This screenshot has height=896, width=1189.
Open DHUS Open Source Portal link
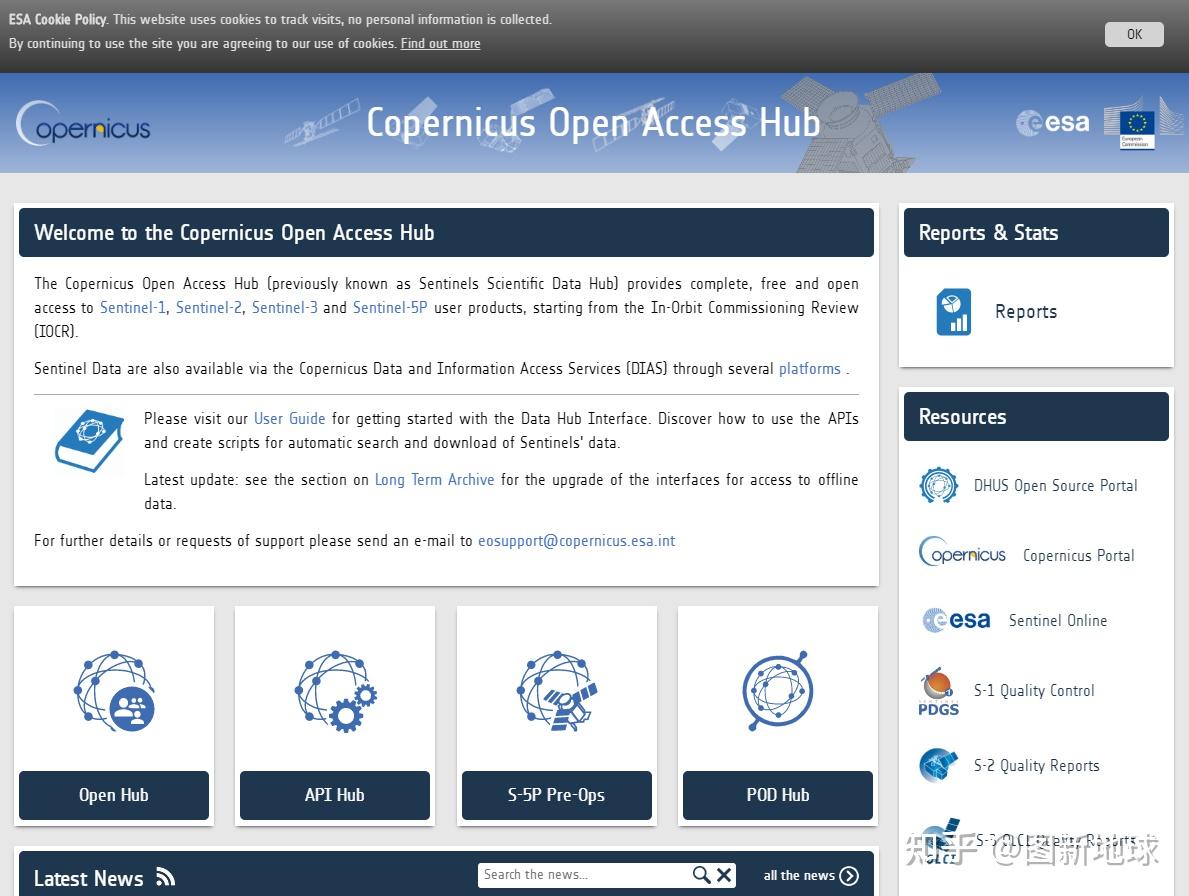pos(1056,485)
